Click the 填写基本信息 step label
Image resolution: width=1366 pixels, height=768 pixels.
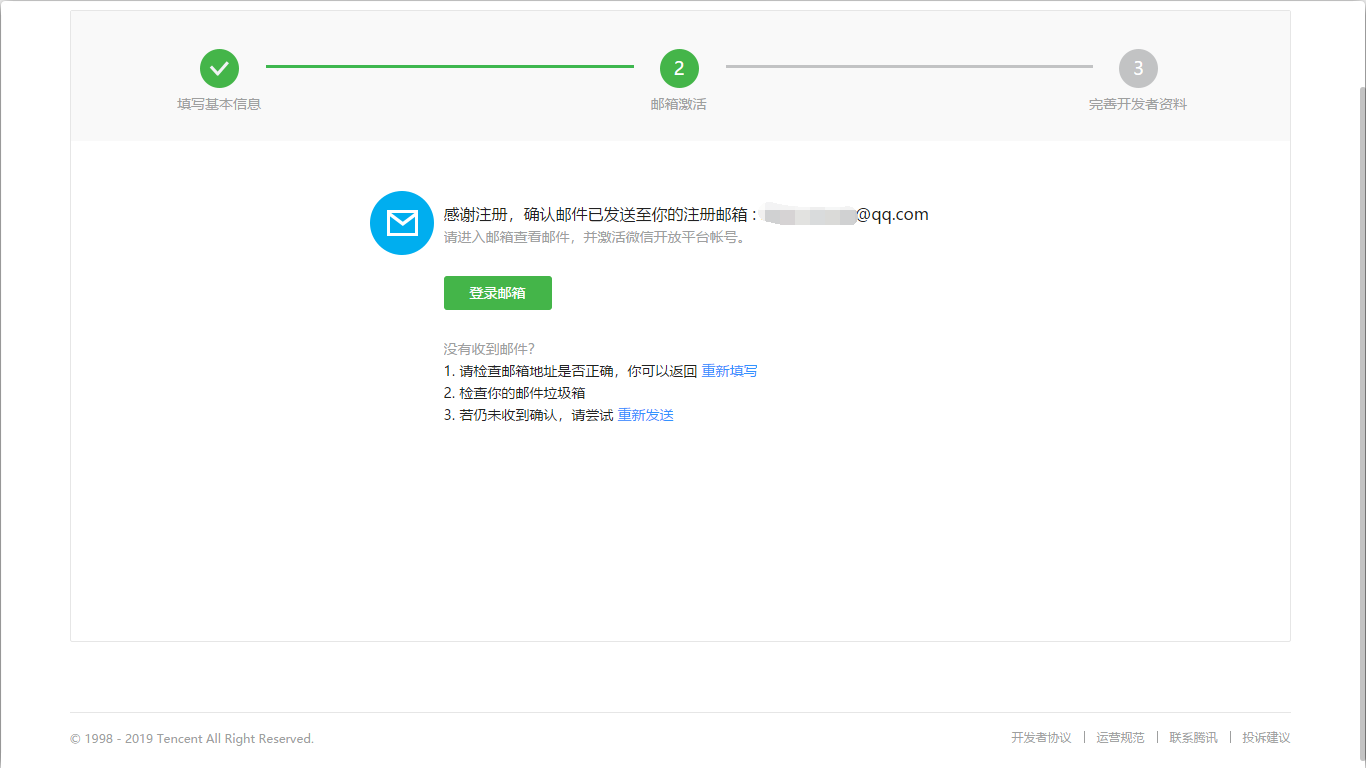coord(219,103)
